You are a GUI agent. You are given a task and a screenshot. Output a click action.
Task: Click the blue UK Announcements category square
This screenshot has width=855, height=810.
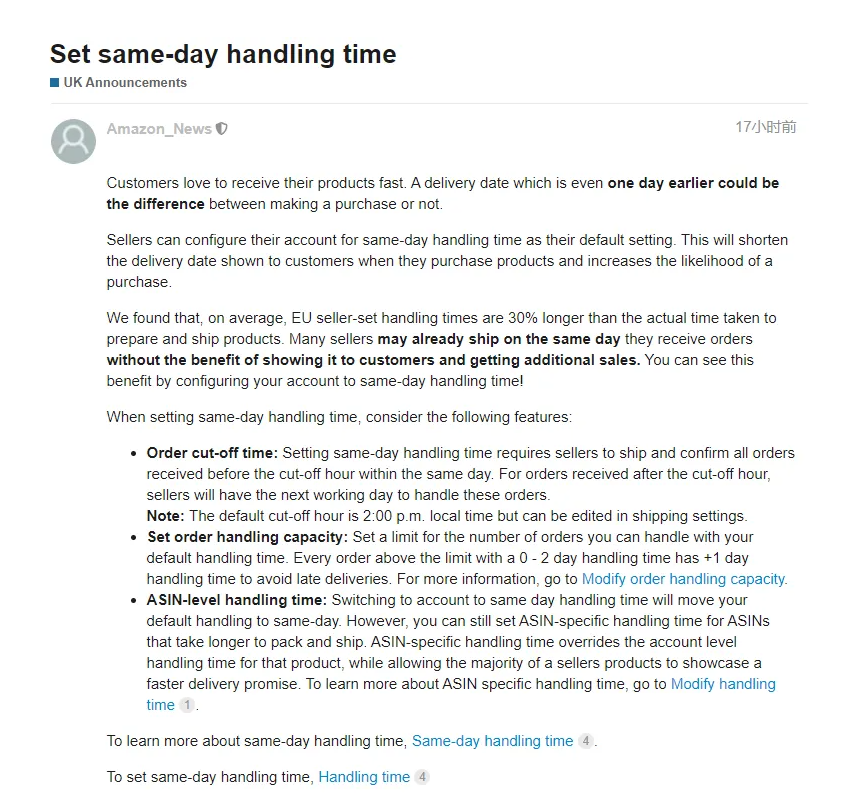pos(55,82)
